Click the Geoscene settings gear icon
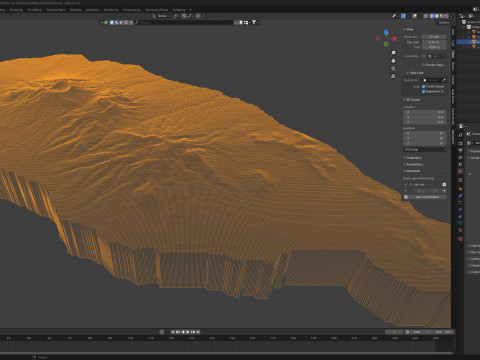 [444, 184]
